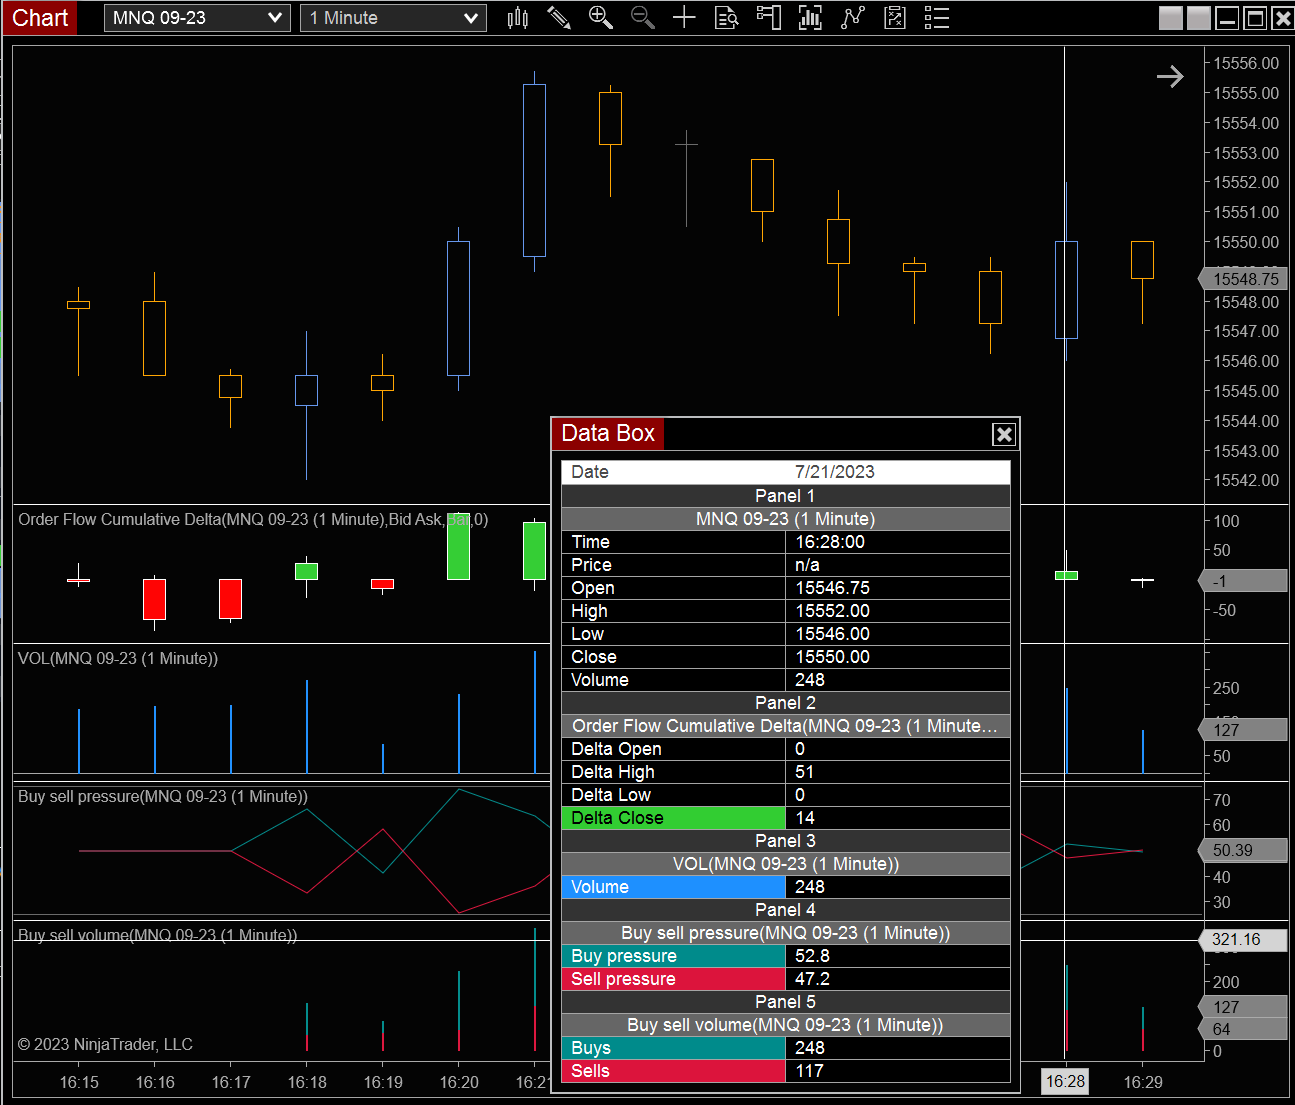Click the 16:28 timestamp marker
The image size is (1295, 1105).
click(x=1064, y=1081)
